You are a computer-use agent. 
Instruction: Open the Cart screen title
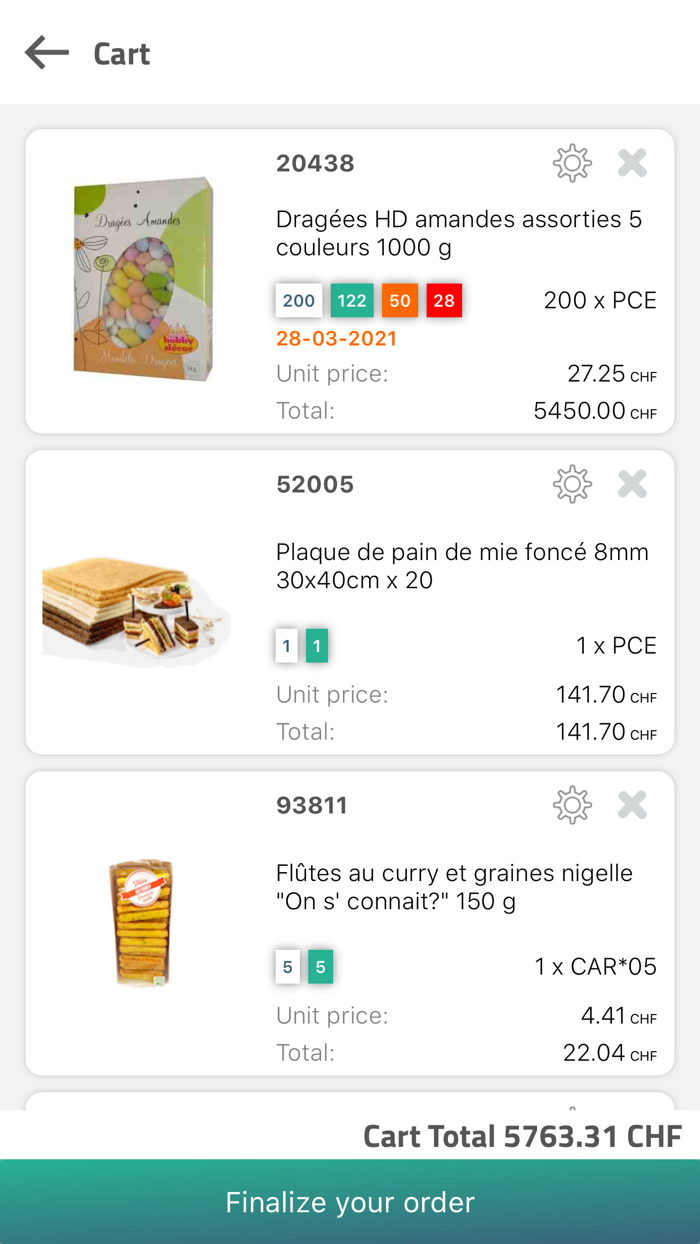click(121, 53)
